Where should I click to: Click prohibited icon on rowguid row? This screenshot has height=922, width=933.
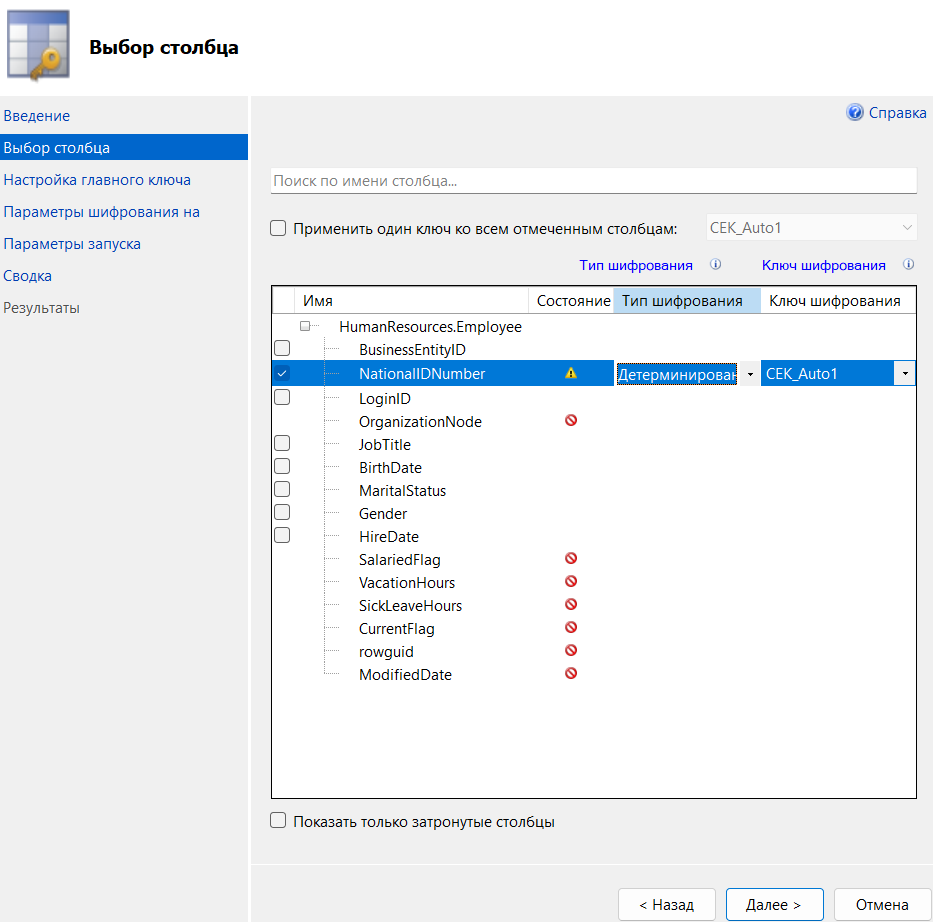571,651
